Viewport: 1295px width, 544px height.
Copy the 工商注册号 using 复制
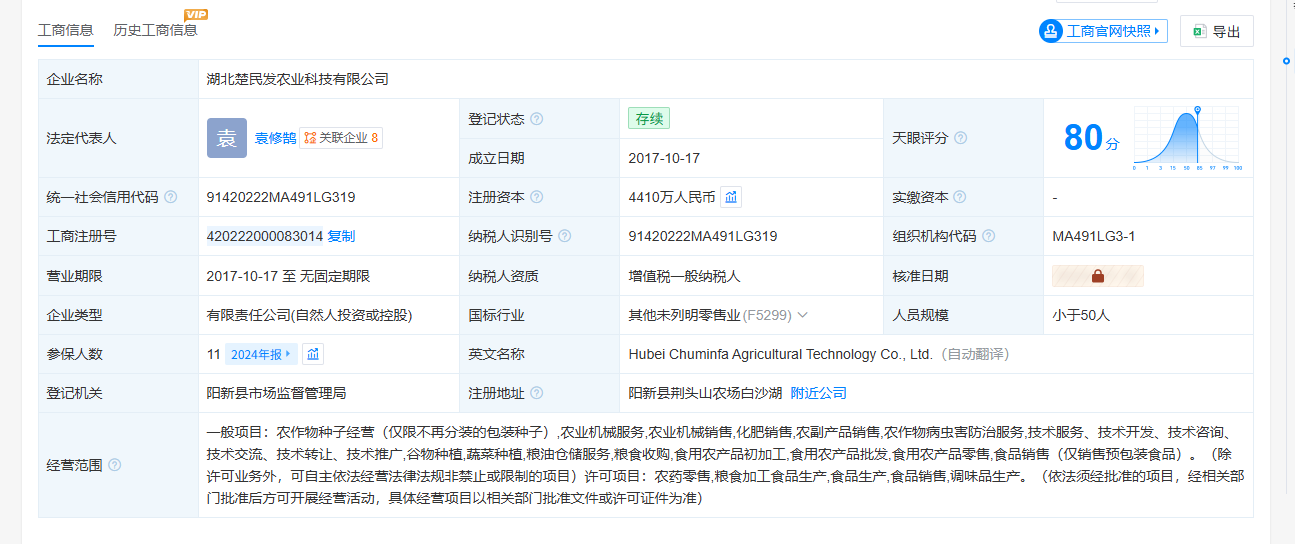pos(341,236)
